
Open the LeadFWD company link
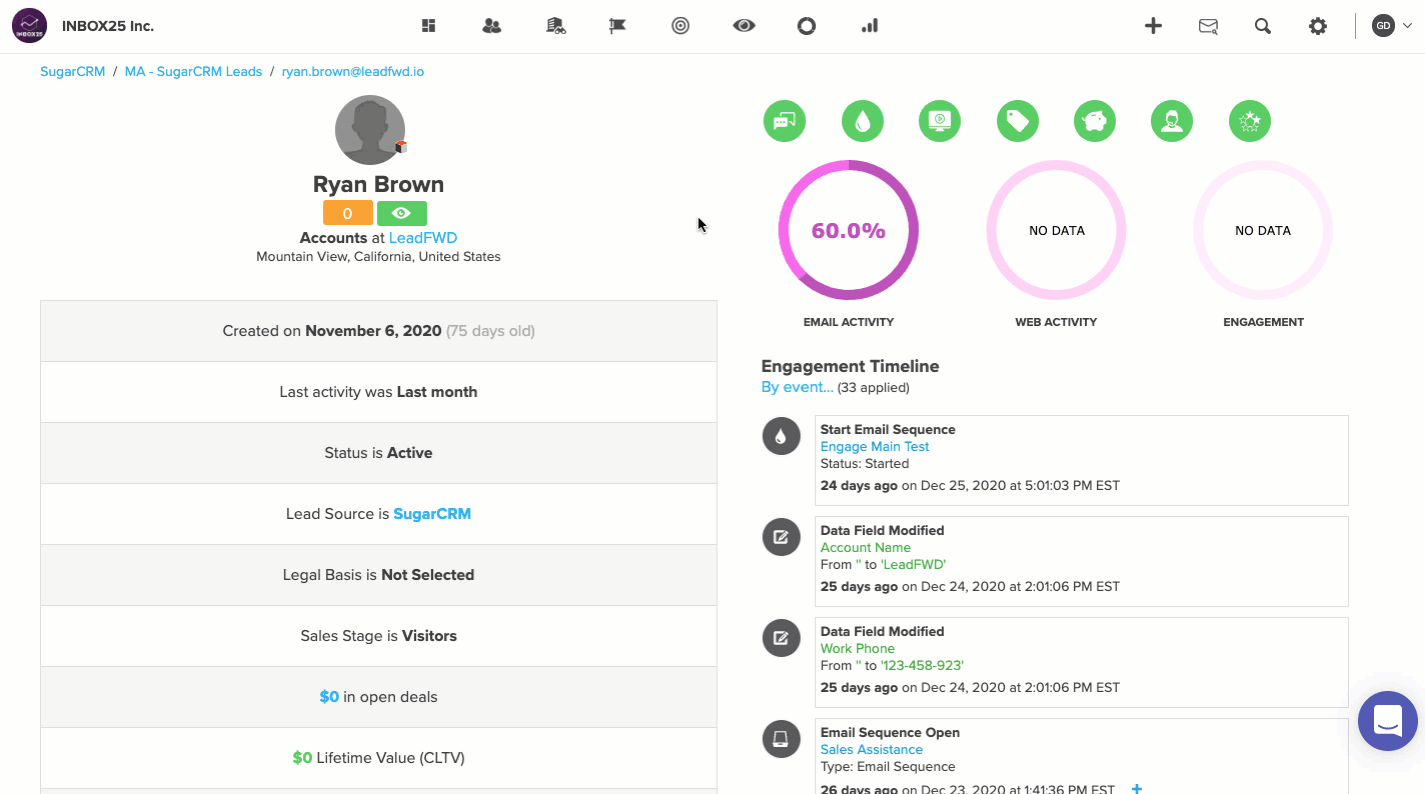(x=423, y=238)
